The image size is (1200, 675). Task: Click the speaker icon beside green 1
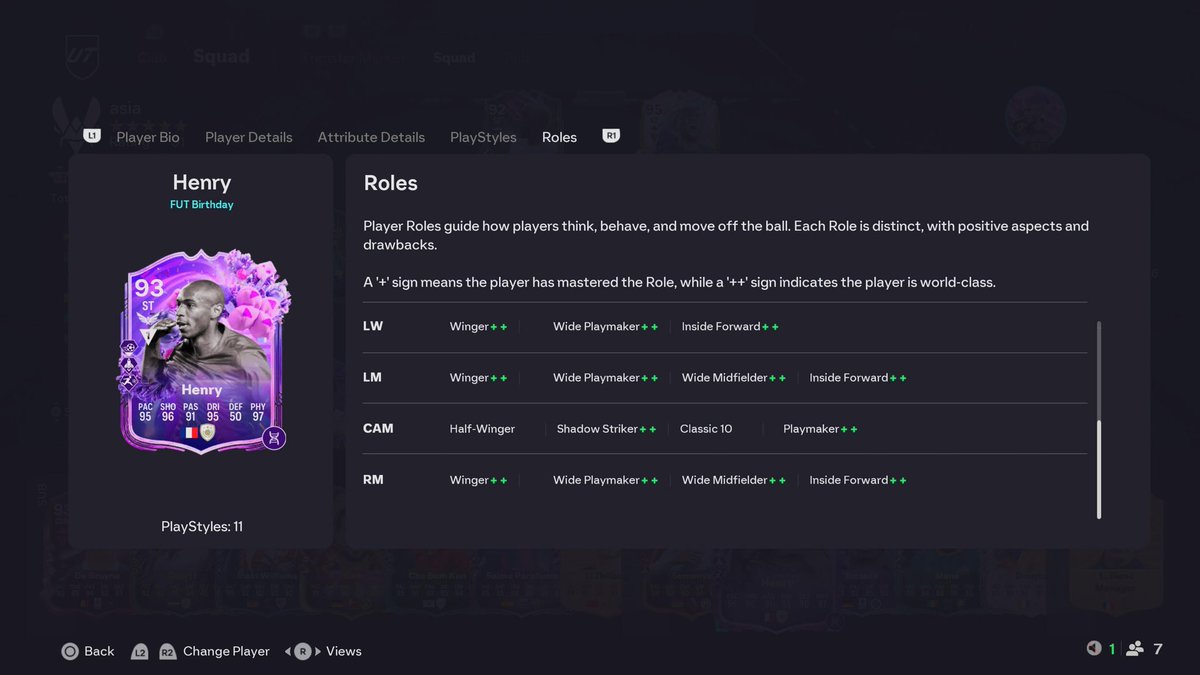pos(1094,649)
